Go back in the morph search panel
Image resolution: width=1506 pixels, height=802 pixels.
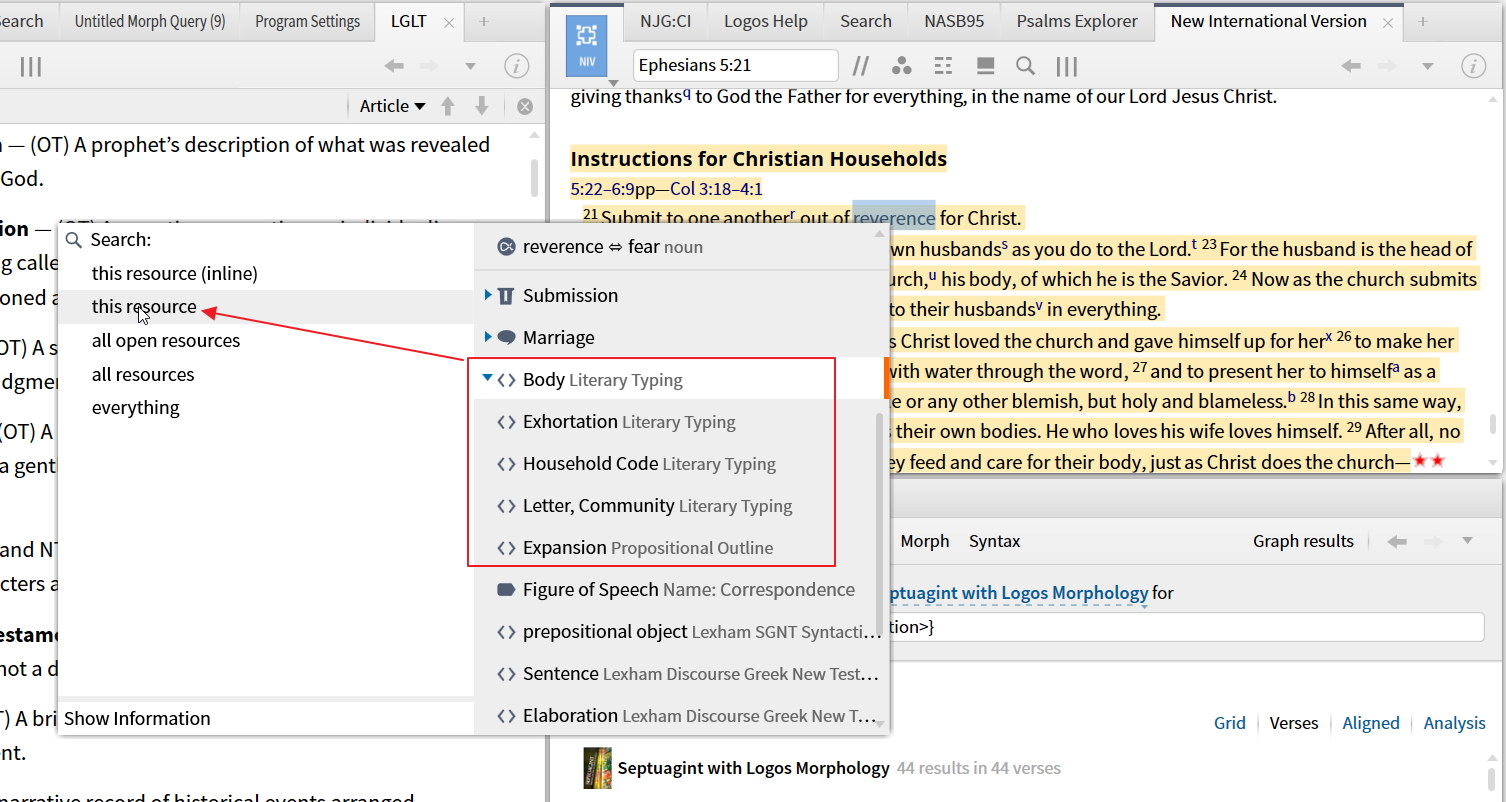click(1397, 541)
